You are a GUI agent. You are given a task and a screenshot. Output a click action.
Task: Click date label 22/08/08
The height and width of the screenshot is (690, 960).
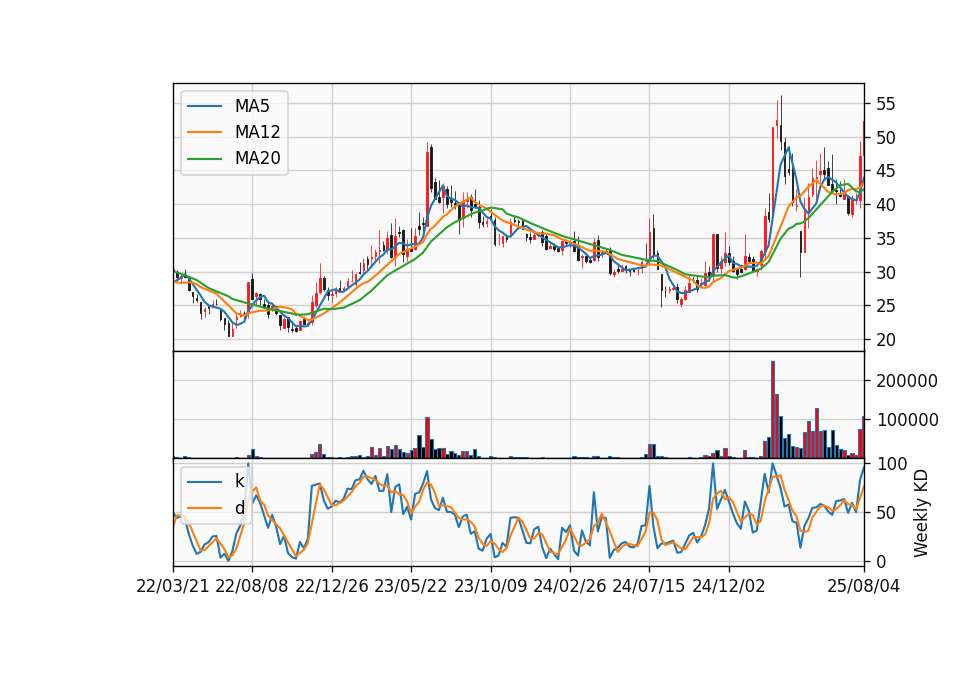pos(252,586)
